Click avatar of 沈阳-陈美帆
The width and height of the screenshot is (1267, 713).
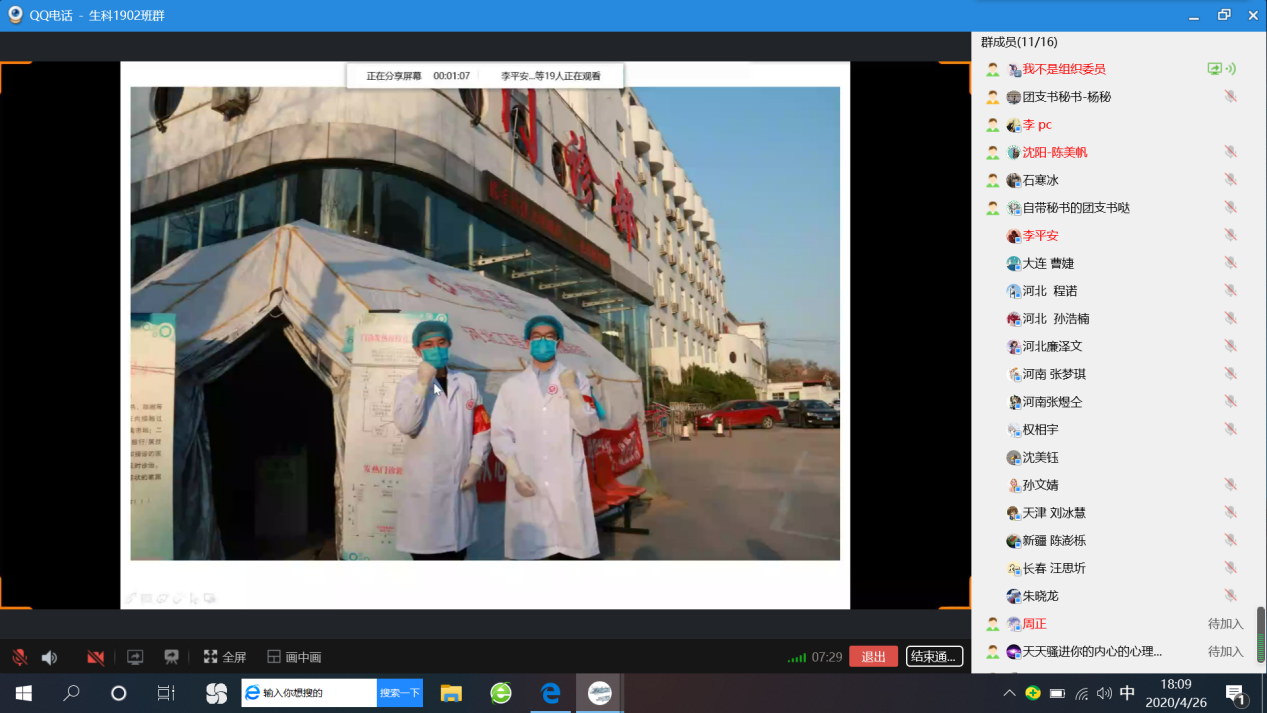tap(1014, 153)
